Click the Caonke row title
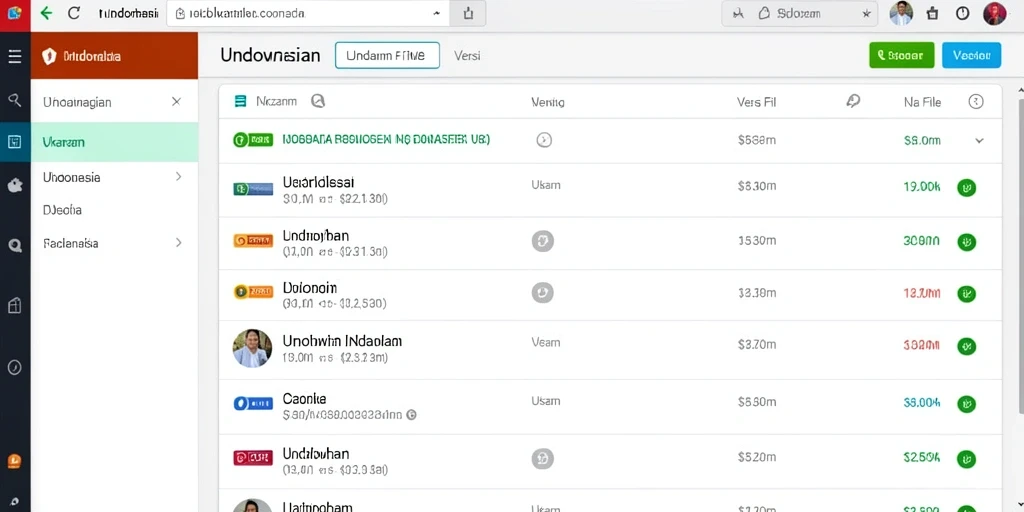This screenshot has height=512, width=1024. click(x=304, y=398)
